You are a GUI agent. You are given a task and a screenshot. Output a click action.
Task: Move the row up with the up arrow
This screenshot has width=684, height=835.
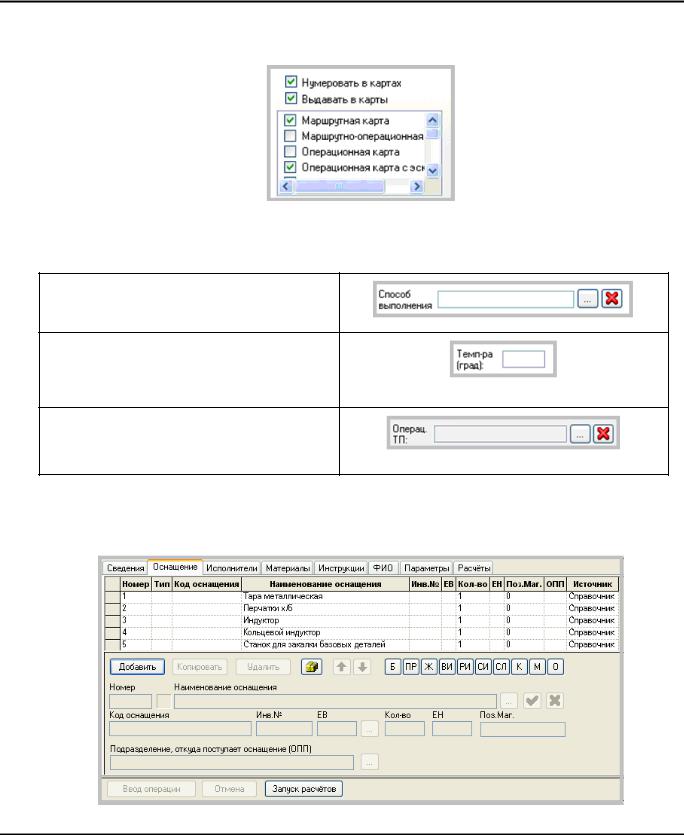(341, 667)
